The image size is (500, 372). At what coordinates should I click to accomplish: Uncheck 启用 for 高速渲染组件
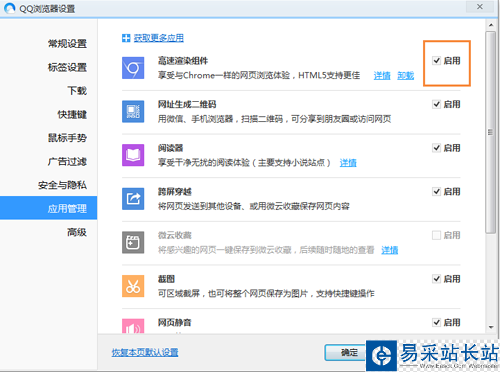pyautogui.click(x=436, y=61)
